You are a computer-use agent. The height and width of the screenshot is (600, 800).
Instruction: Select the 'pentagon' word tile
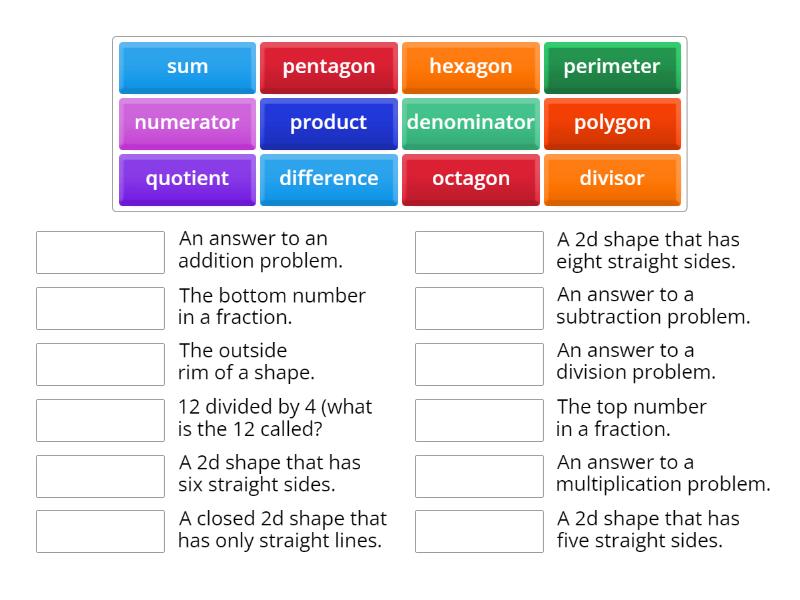[328, 67]
